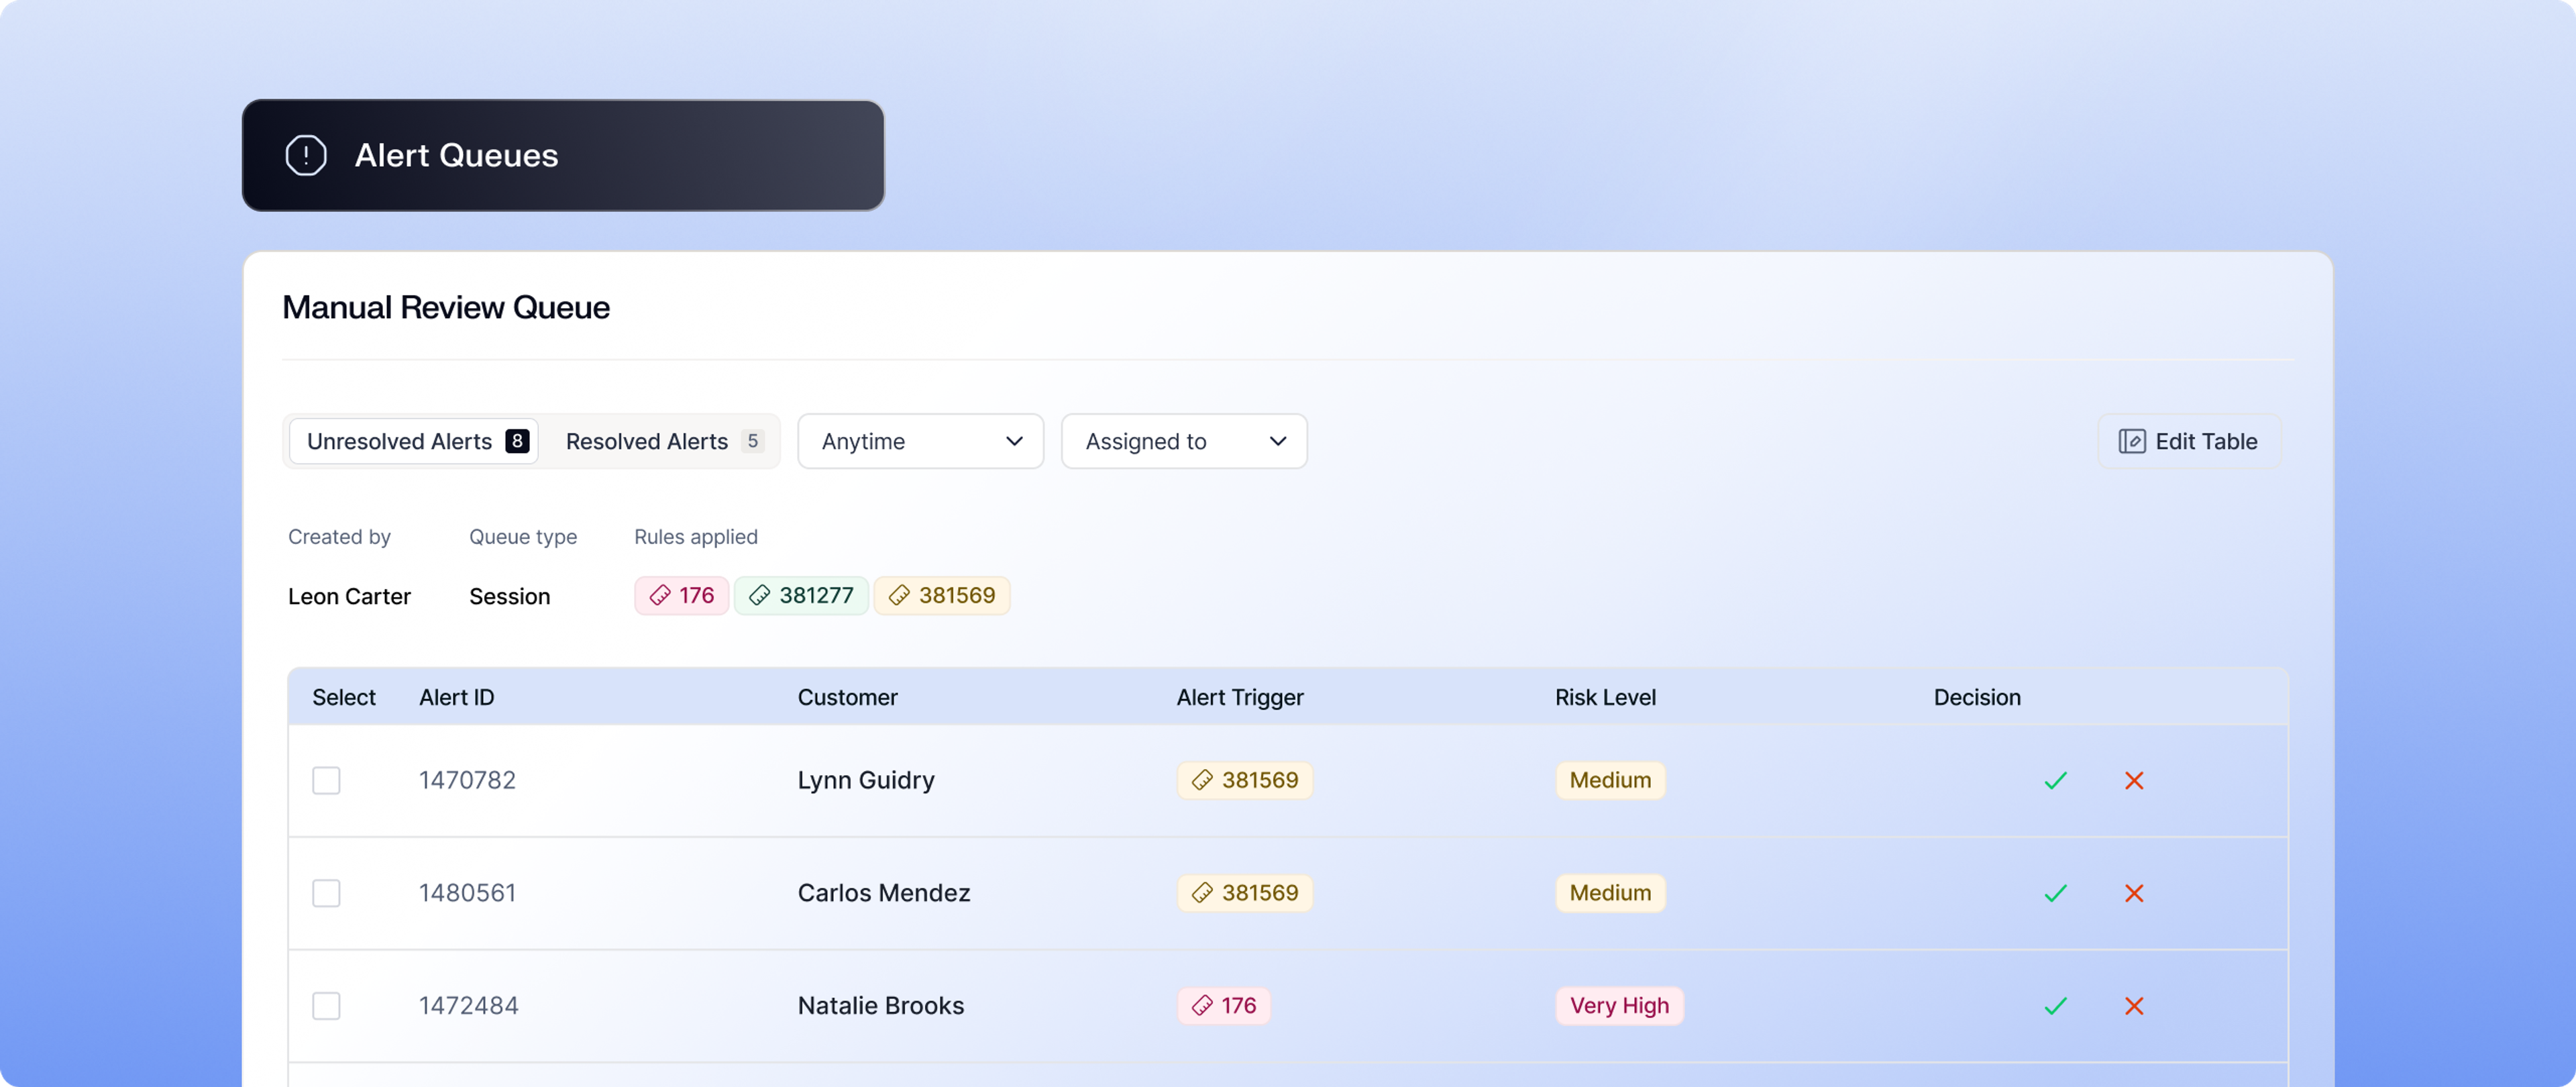Reject Carlos Mendez alert with red X
The width and height of the screenshot is (2576, 1087).
click(x=2134, y=893)
